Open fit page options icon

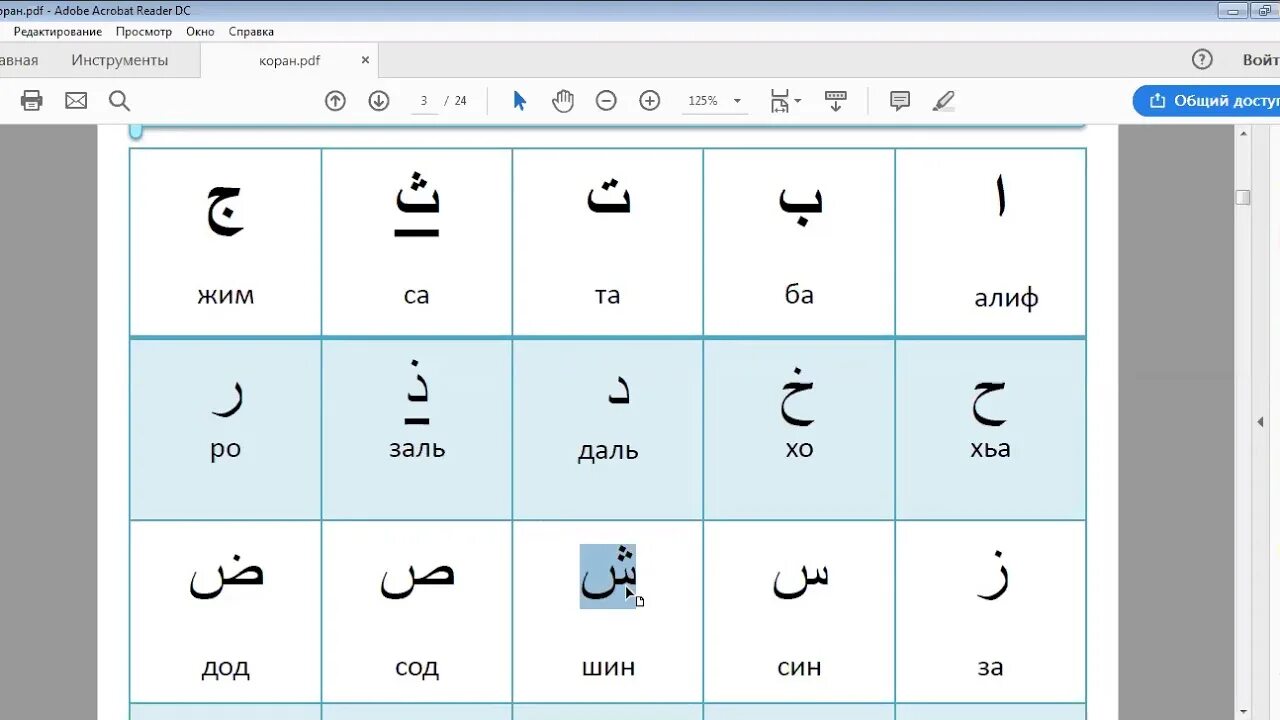(x=785, y=100)
